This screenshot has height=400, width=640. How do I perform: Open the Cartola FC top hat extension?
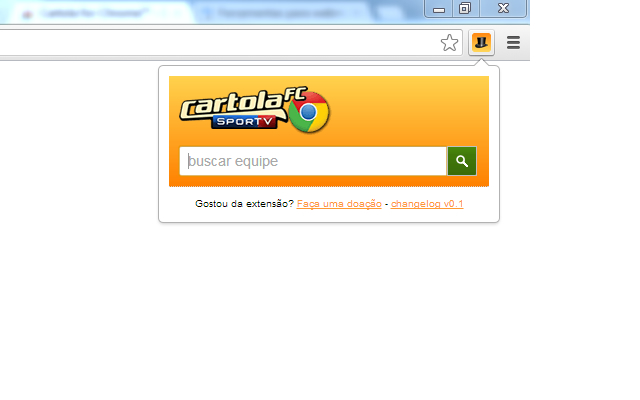[481, 42]
